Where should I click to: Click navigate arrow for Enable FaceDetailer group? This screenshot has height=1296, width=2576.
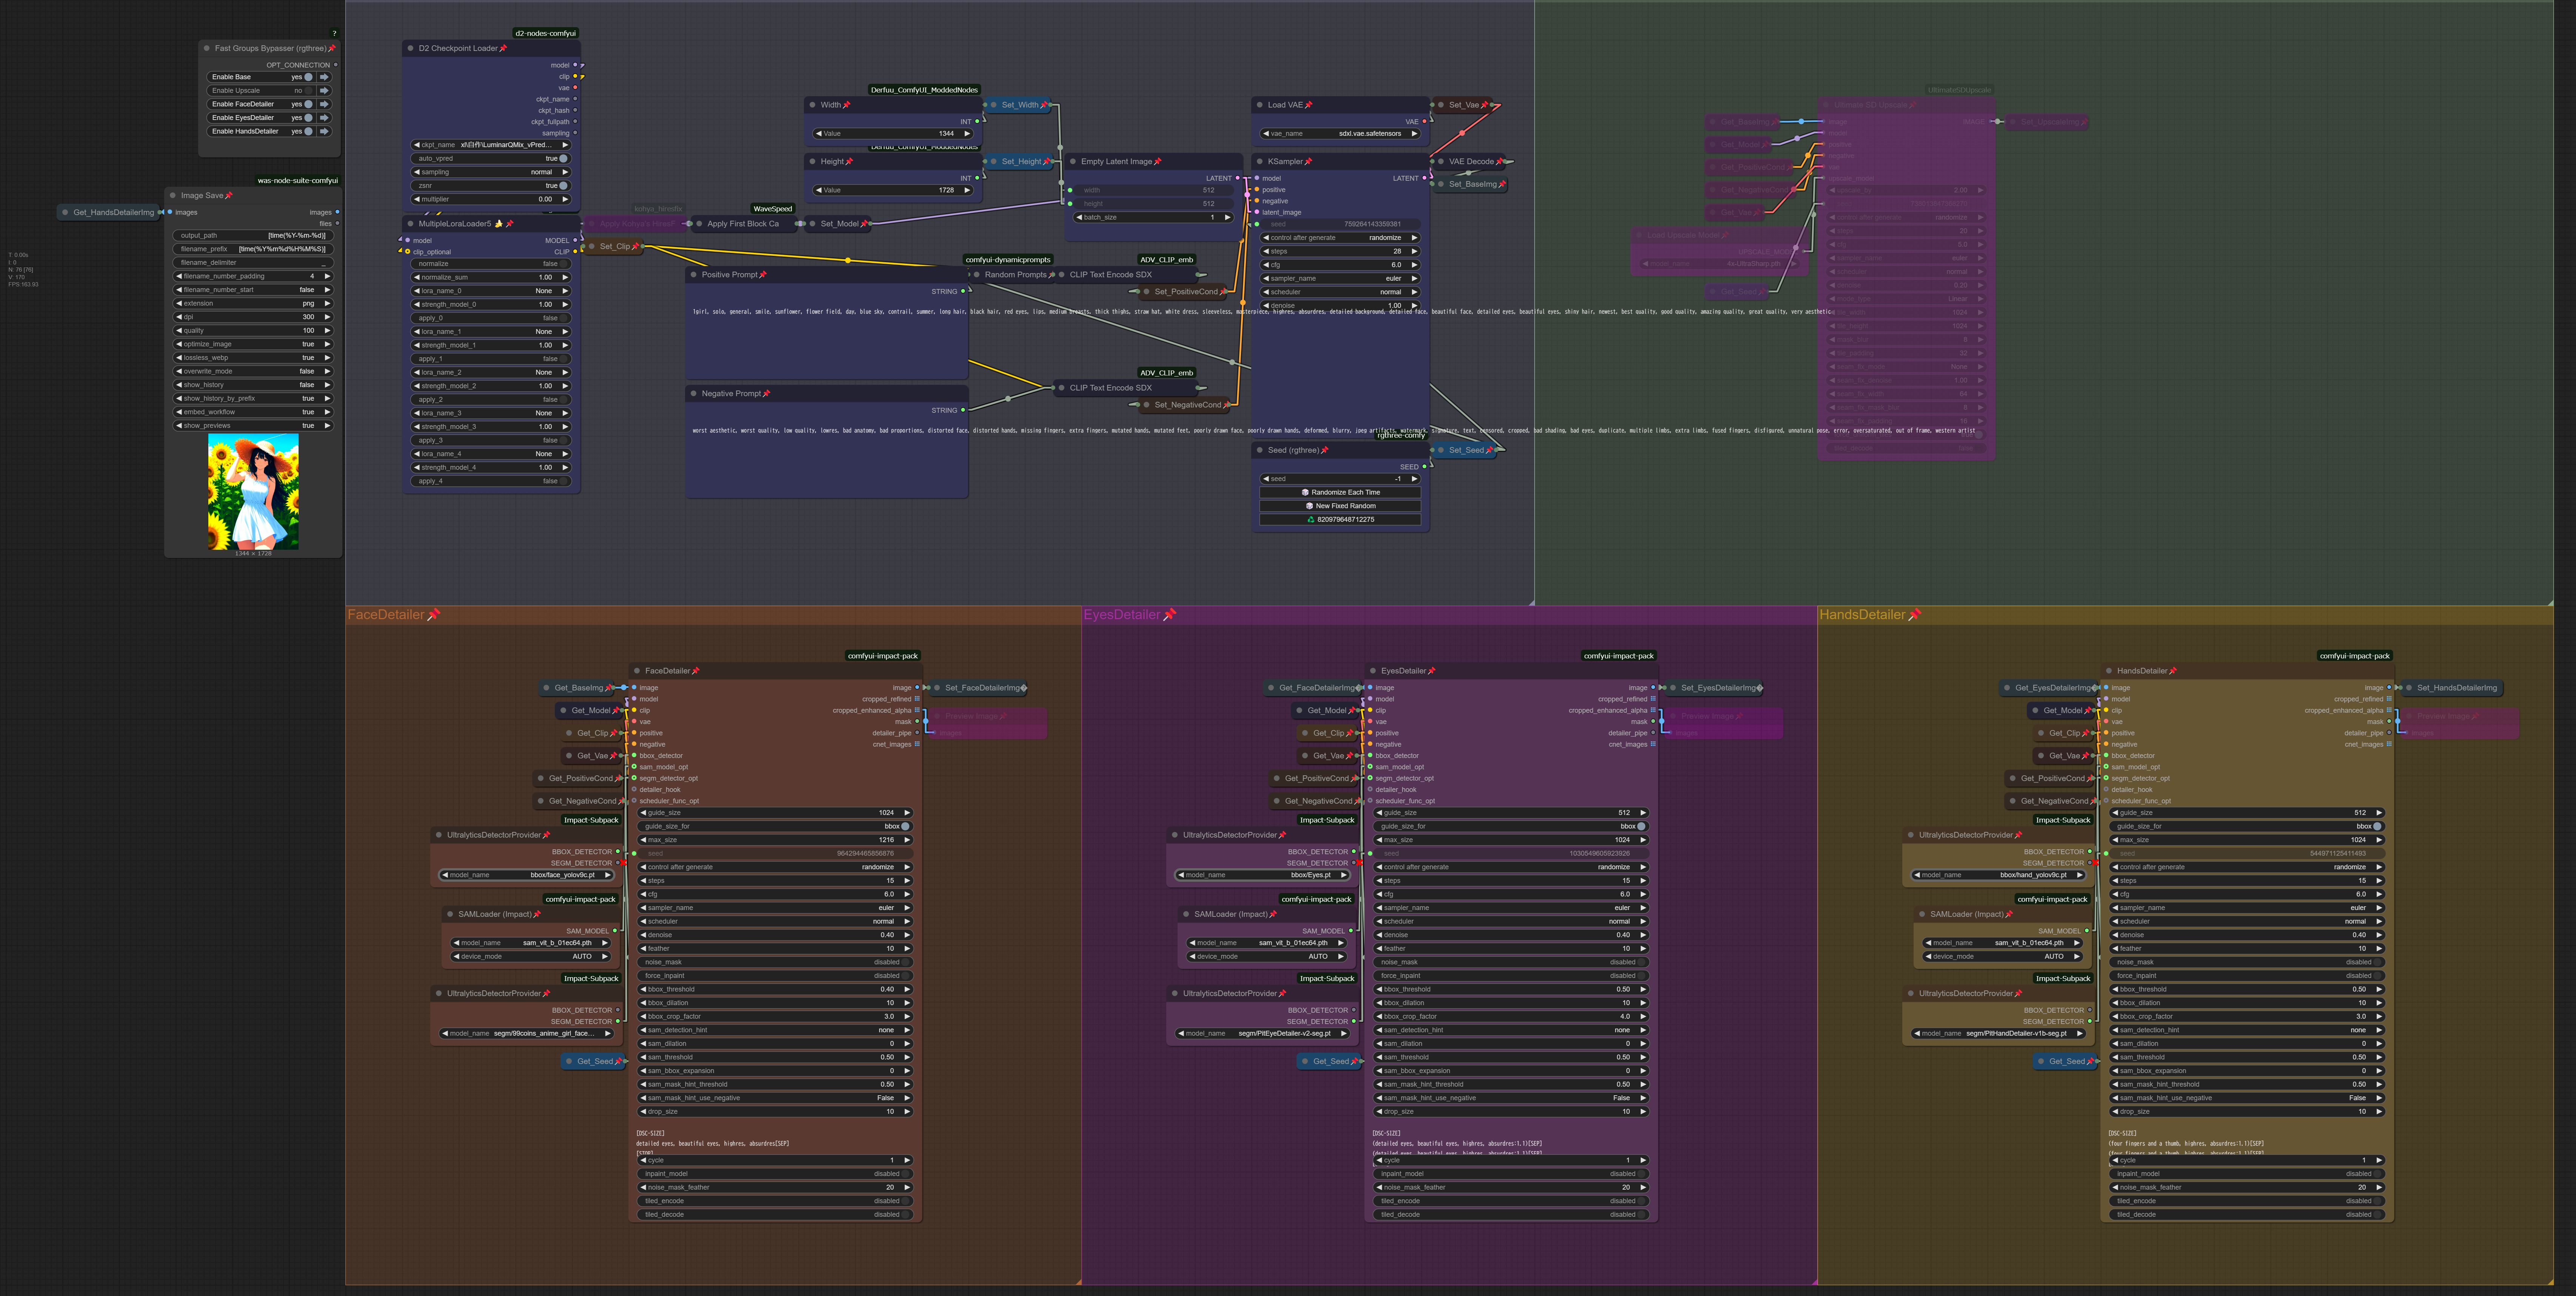pyautogui.click(x=324, y=104)
